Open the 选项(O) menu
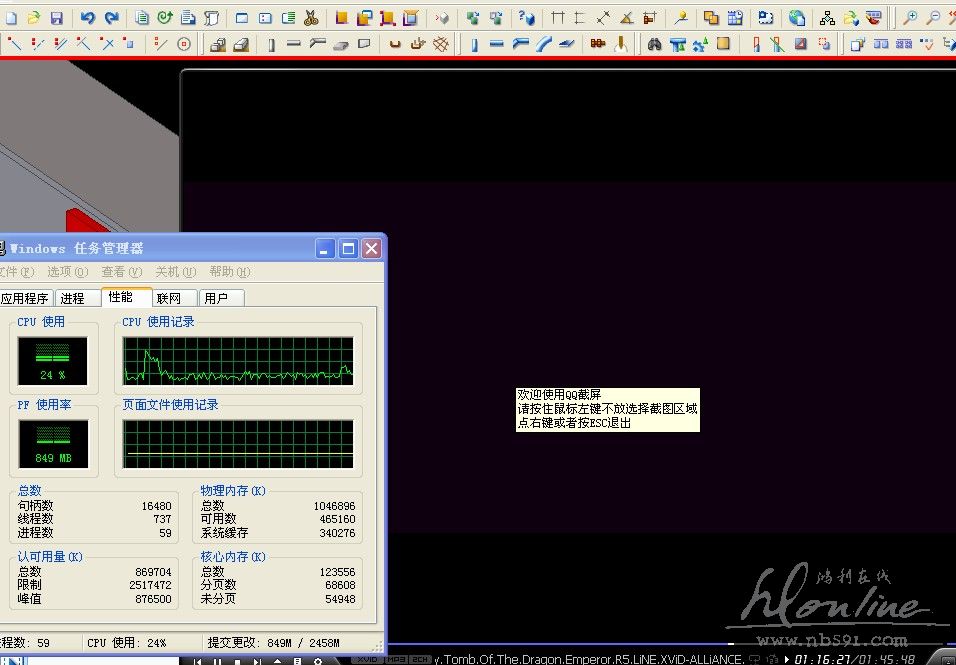956x665 pixels. pyautogui.click(x=66, y=272)
